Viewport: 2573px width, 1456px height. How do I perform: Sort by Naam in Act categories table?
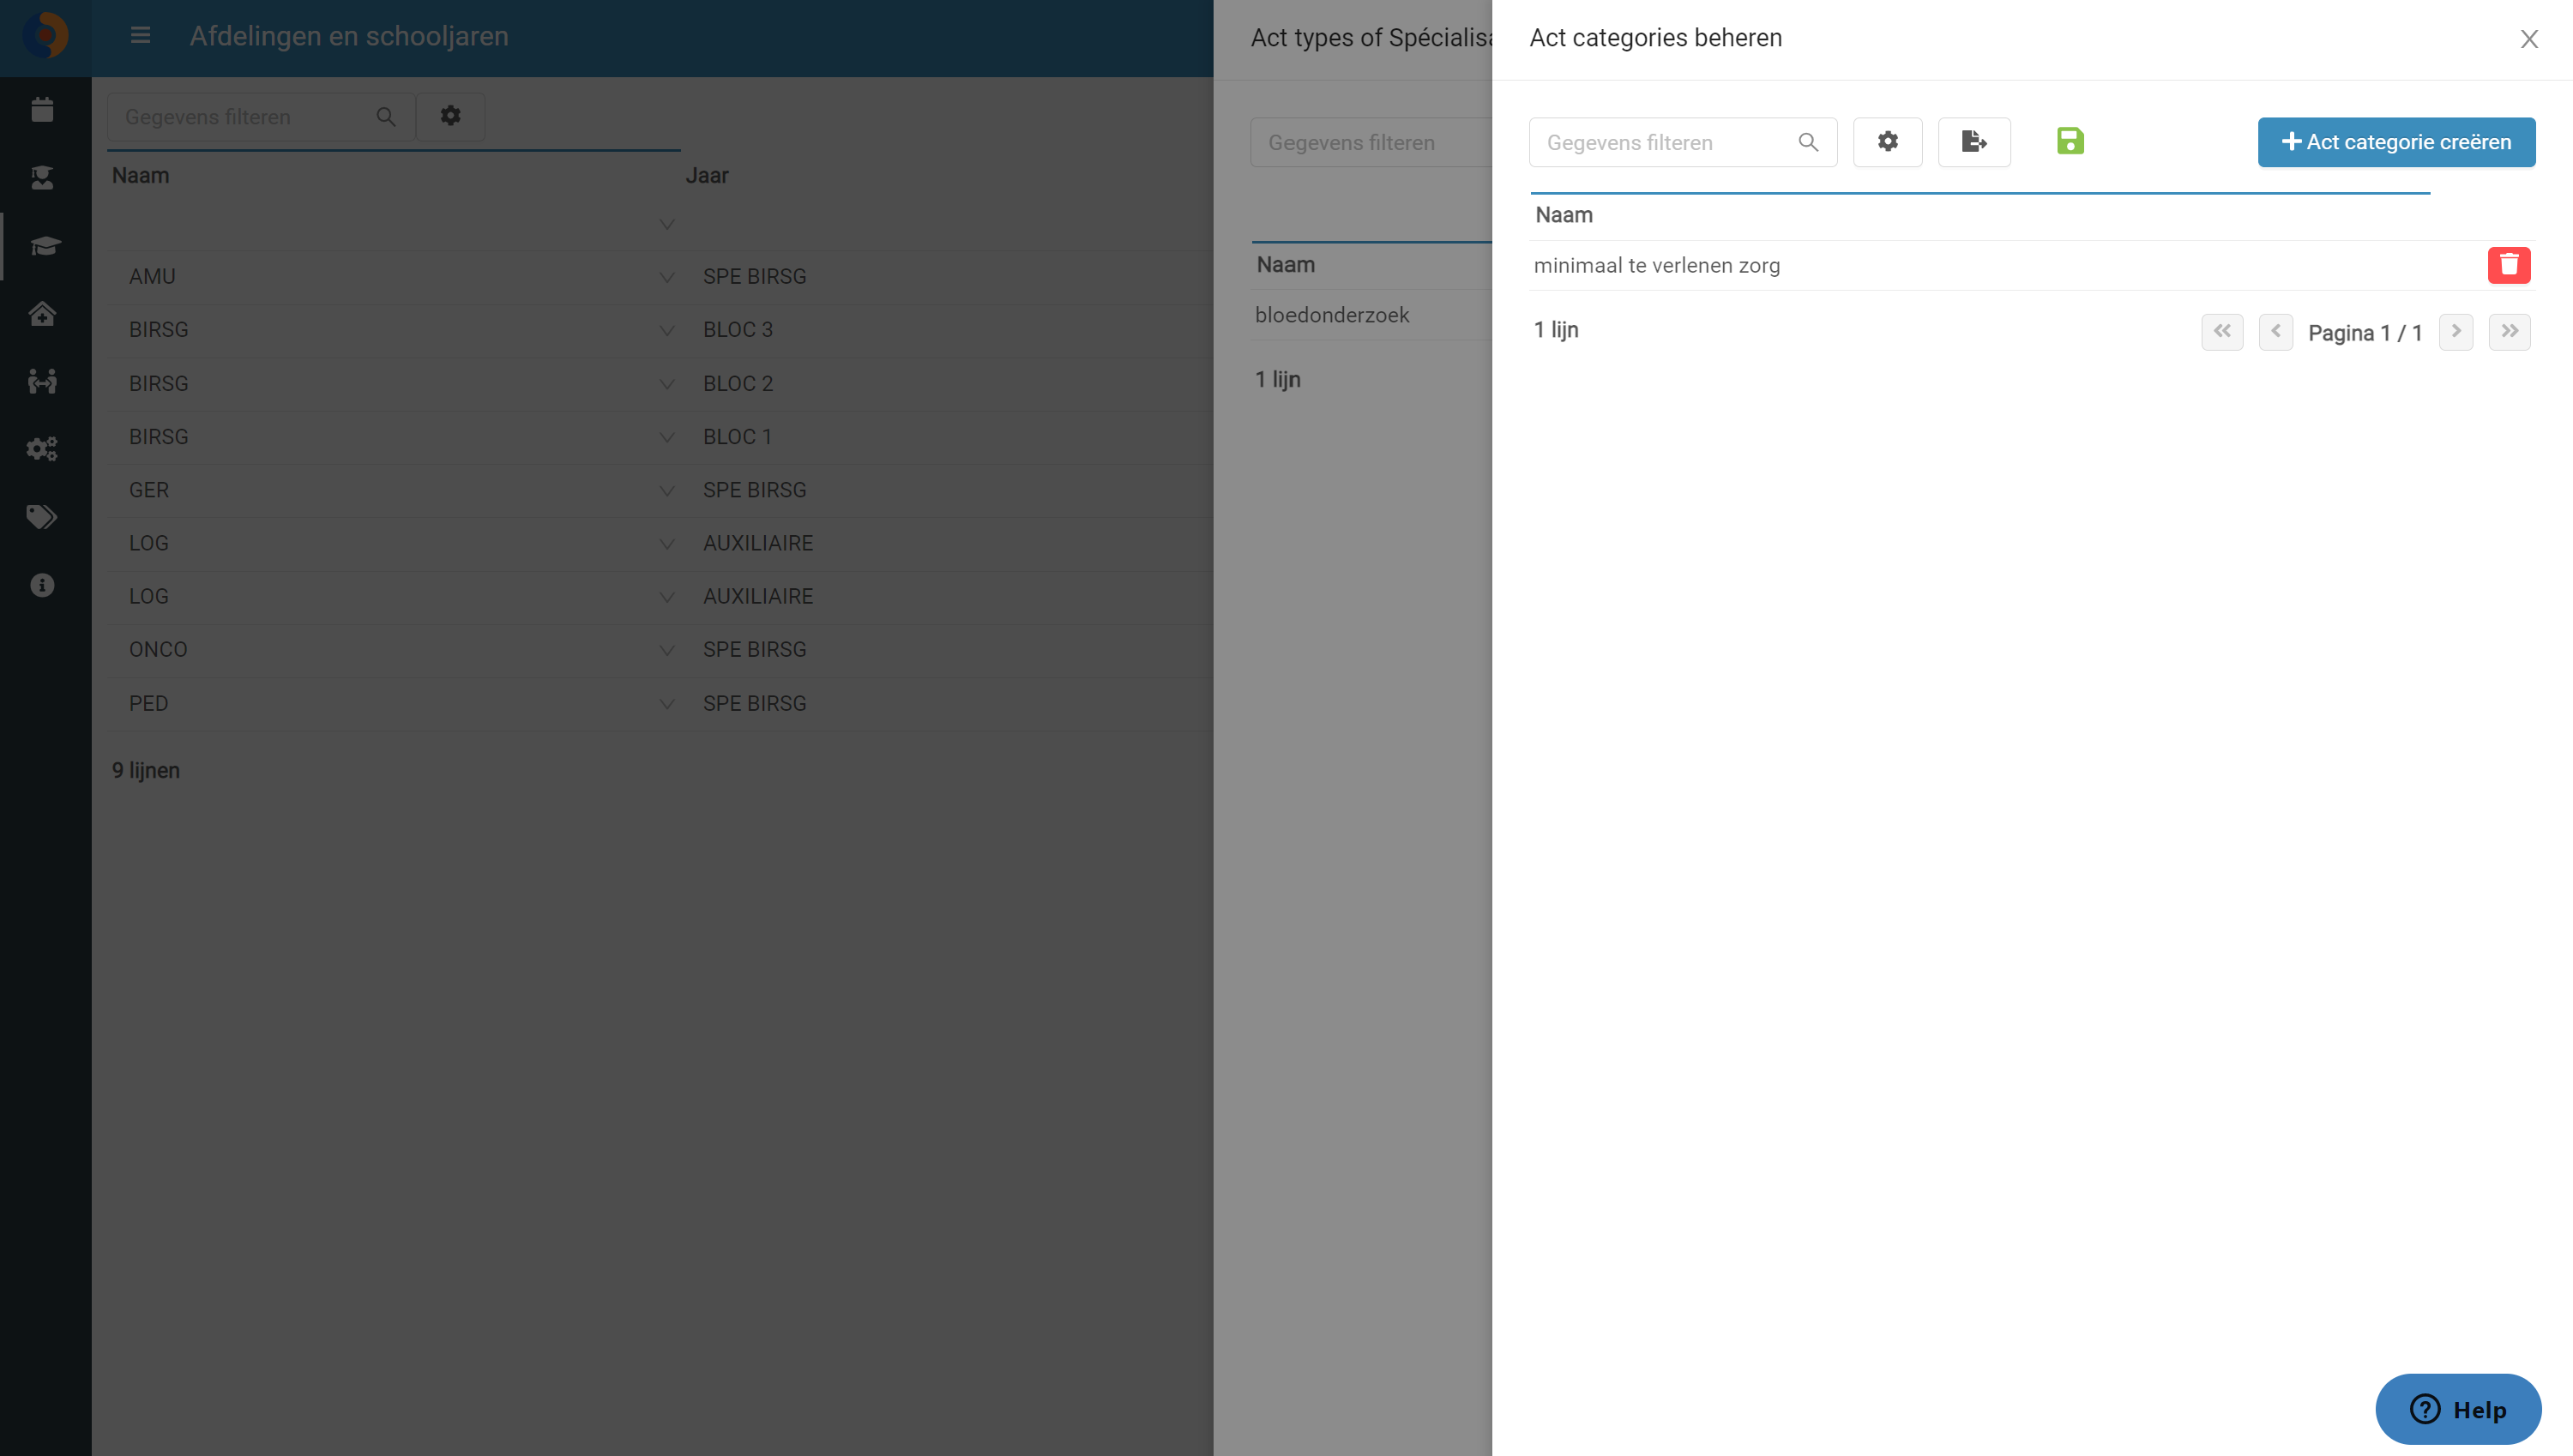click(1563, 215)
